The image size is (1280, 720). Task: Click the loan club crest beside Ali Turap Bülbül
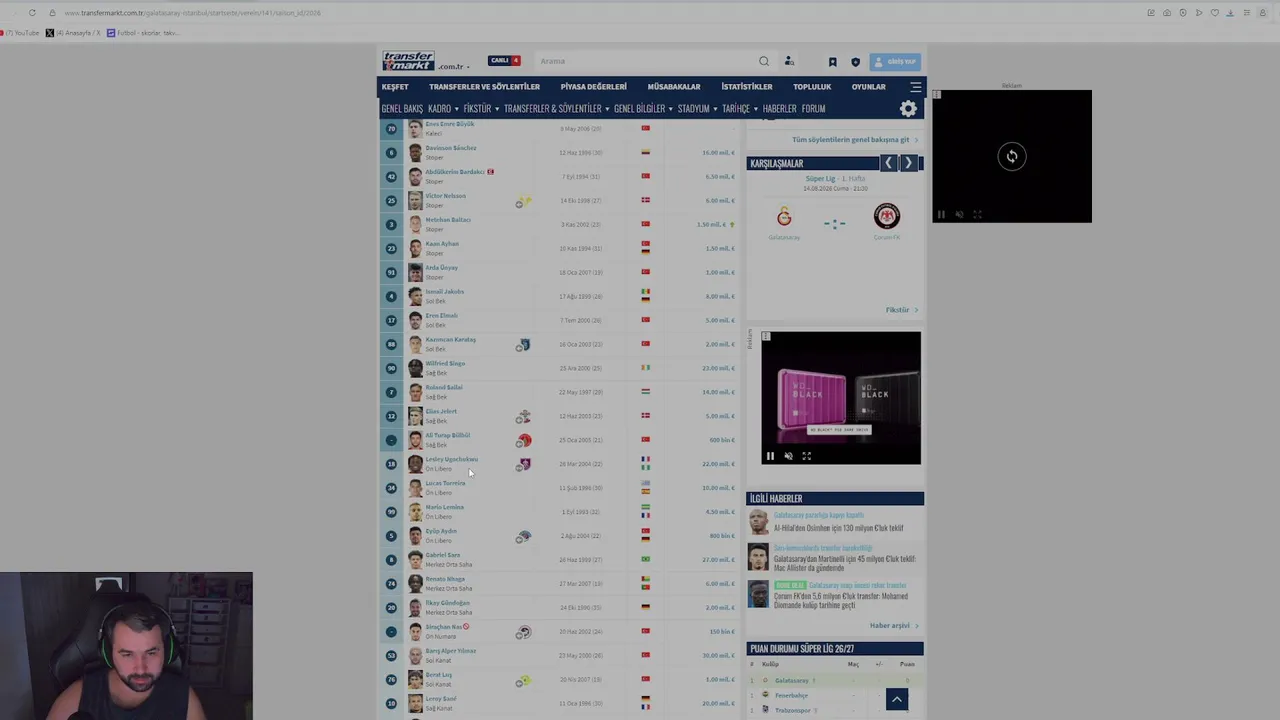point(523,441)
